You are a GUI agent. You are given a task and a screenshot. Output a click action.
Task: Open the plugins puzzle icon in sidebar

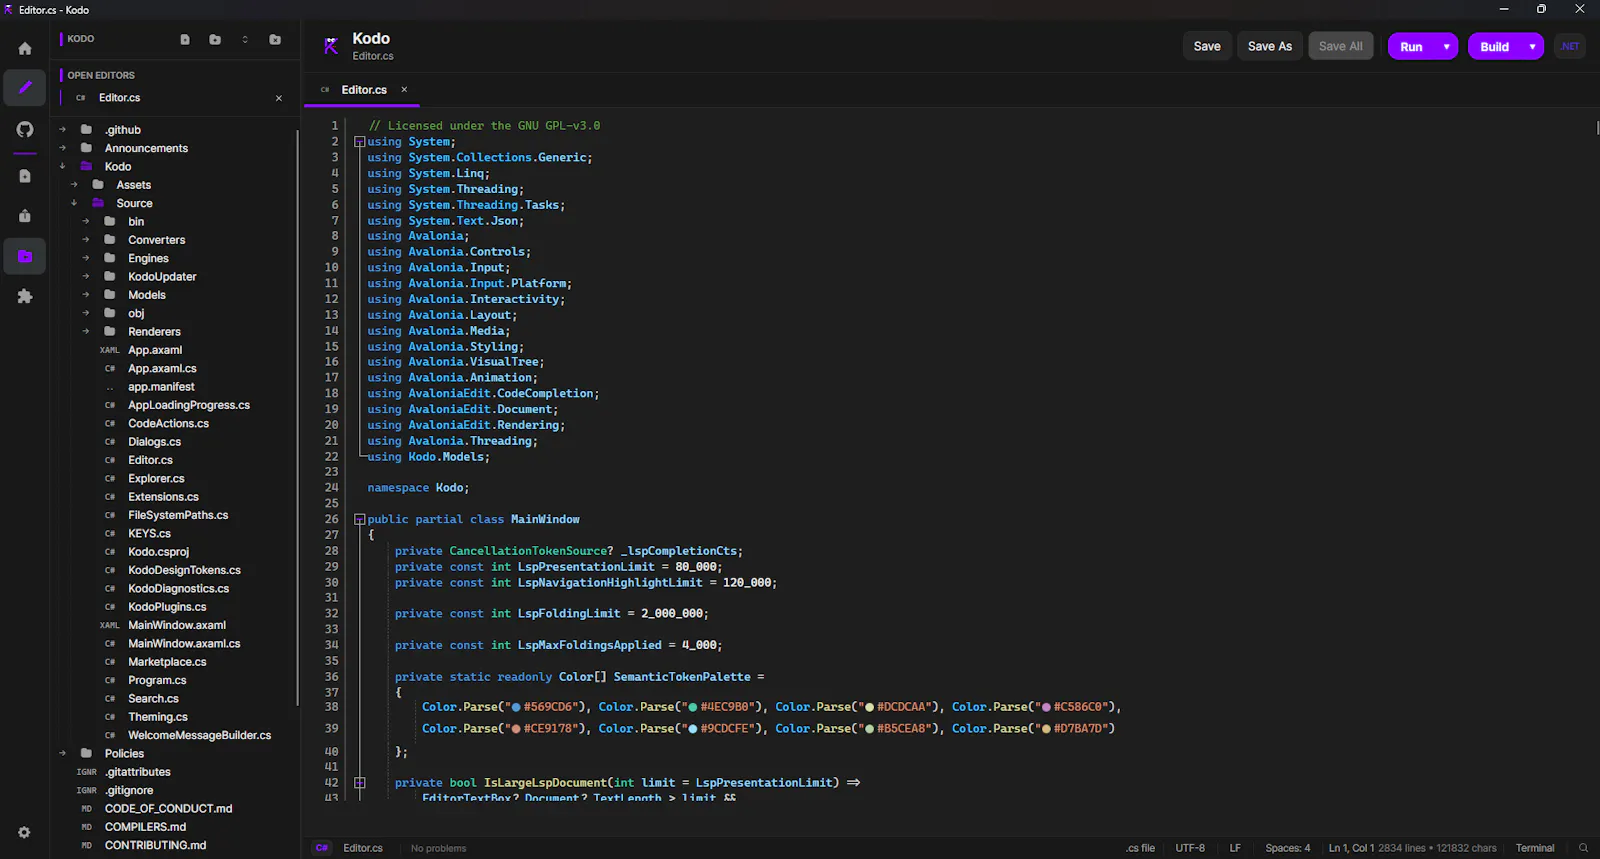pyautogui.click(x=25, y=297)
